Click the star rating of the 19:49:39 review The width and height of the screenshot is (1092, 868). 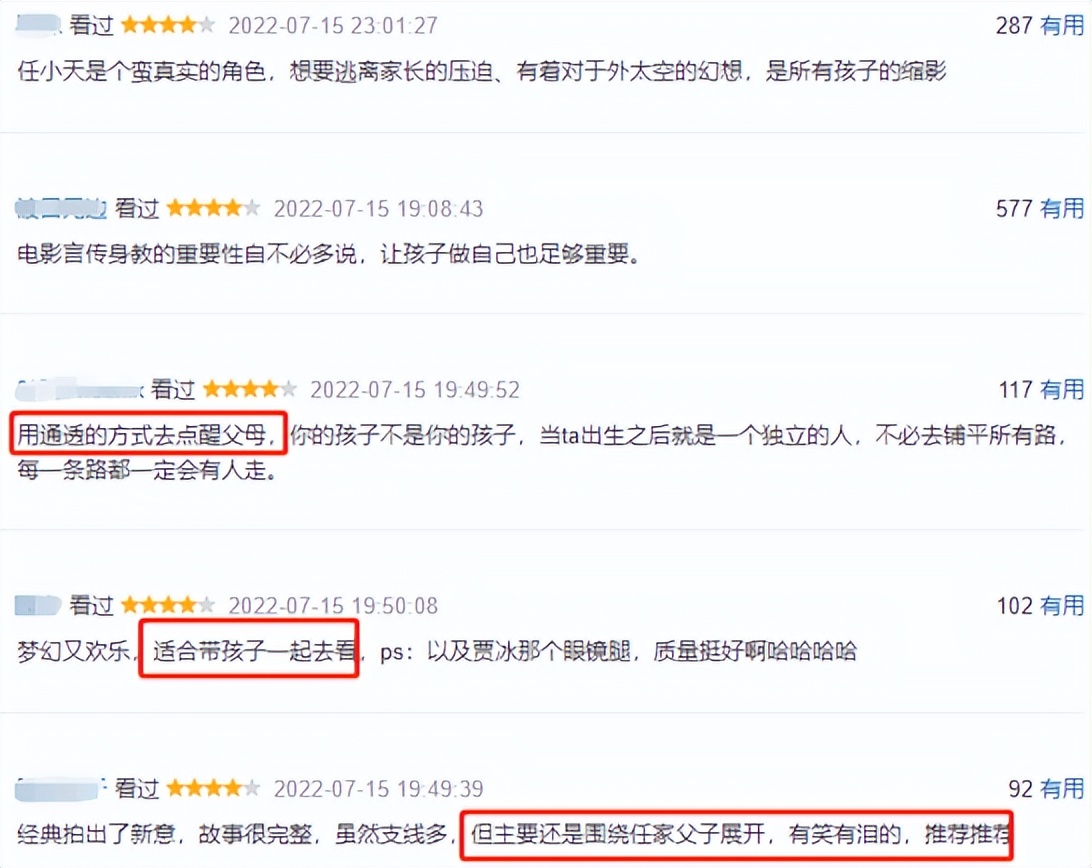pos(213,789)
